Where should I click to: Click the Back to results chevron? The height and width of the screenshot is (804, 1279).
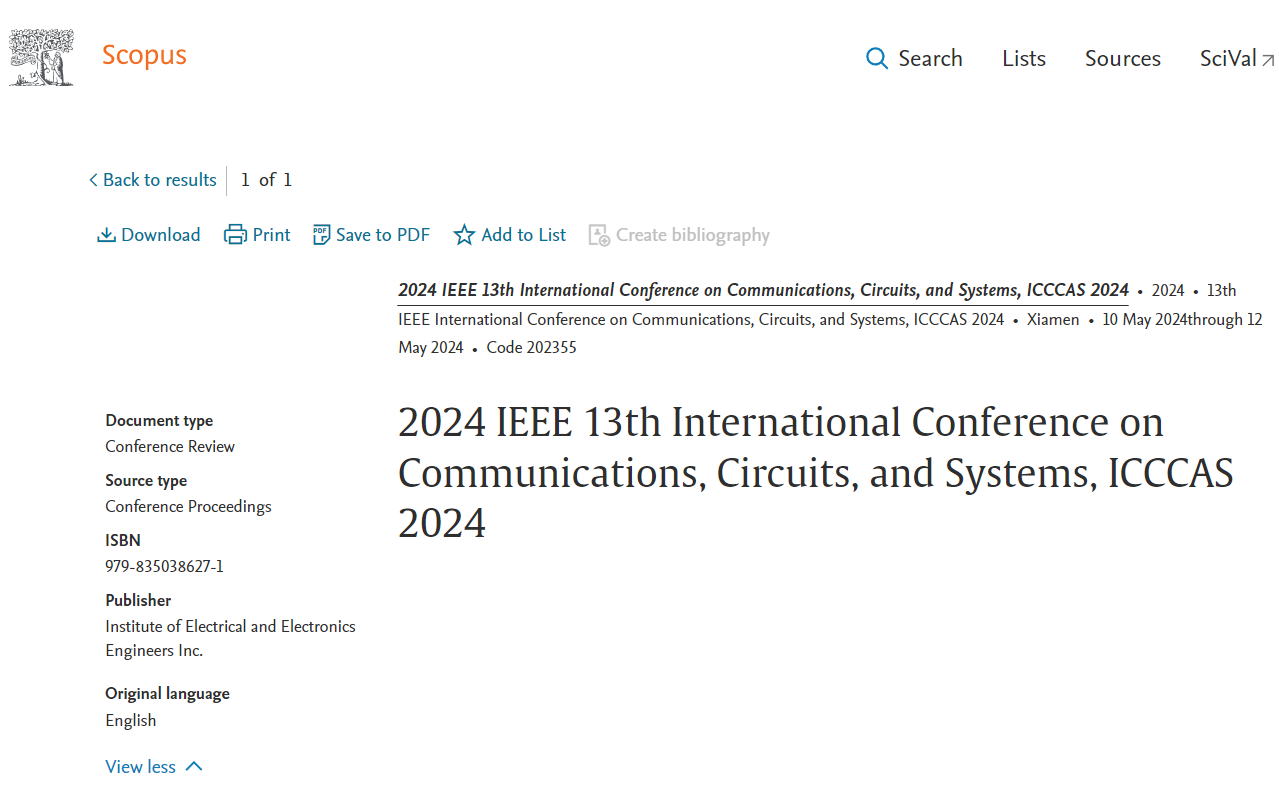point(93,180)
